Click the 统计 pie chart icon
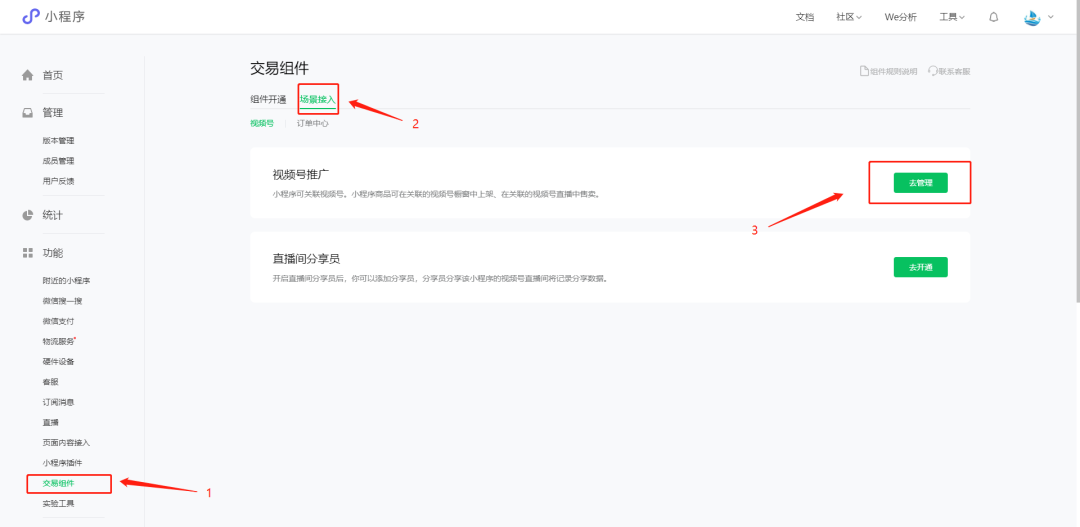The height and width of the screenshot is (527, 1080). pos(28,215)
